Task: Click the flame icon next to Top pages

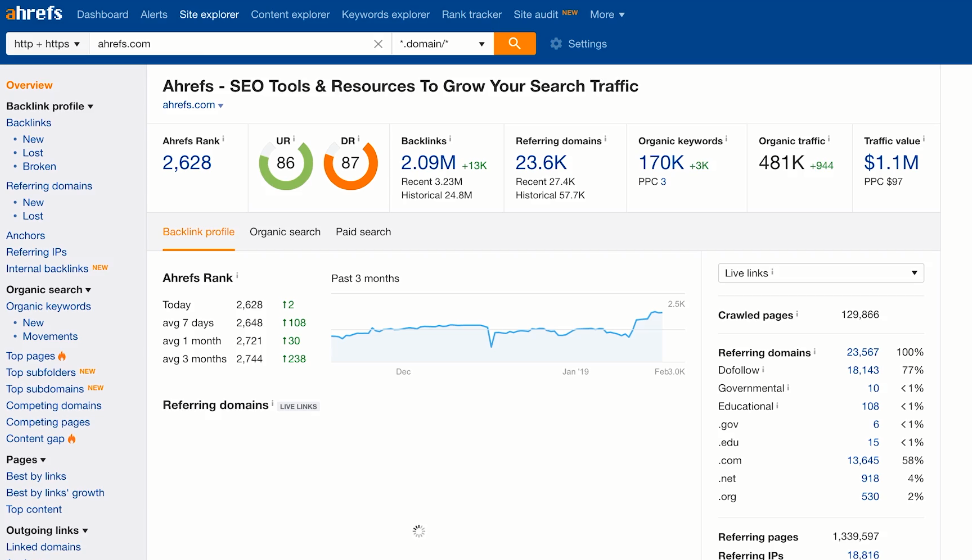Action: [62, 356]
